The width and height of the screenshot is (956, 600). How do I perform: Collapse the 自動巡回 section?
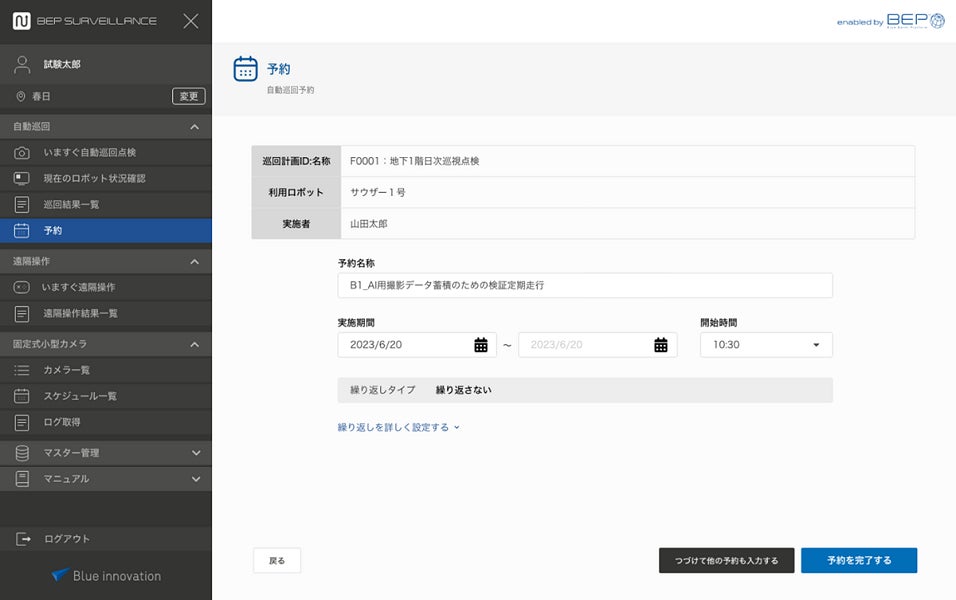(194, 127)
